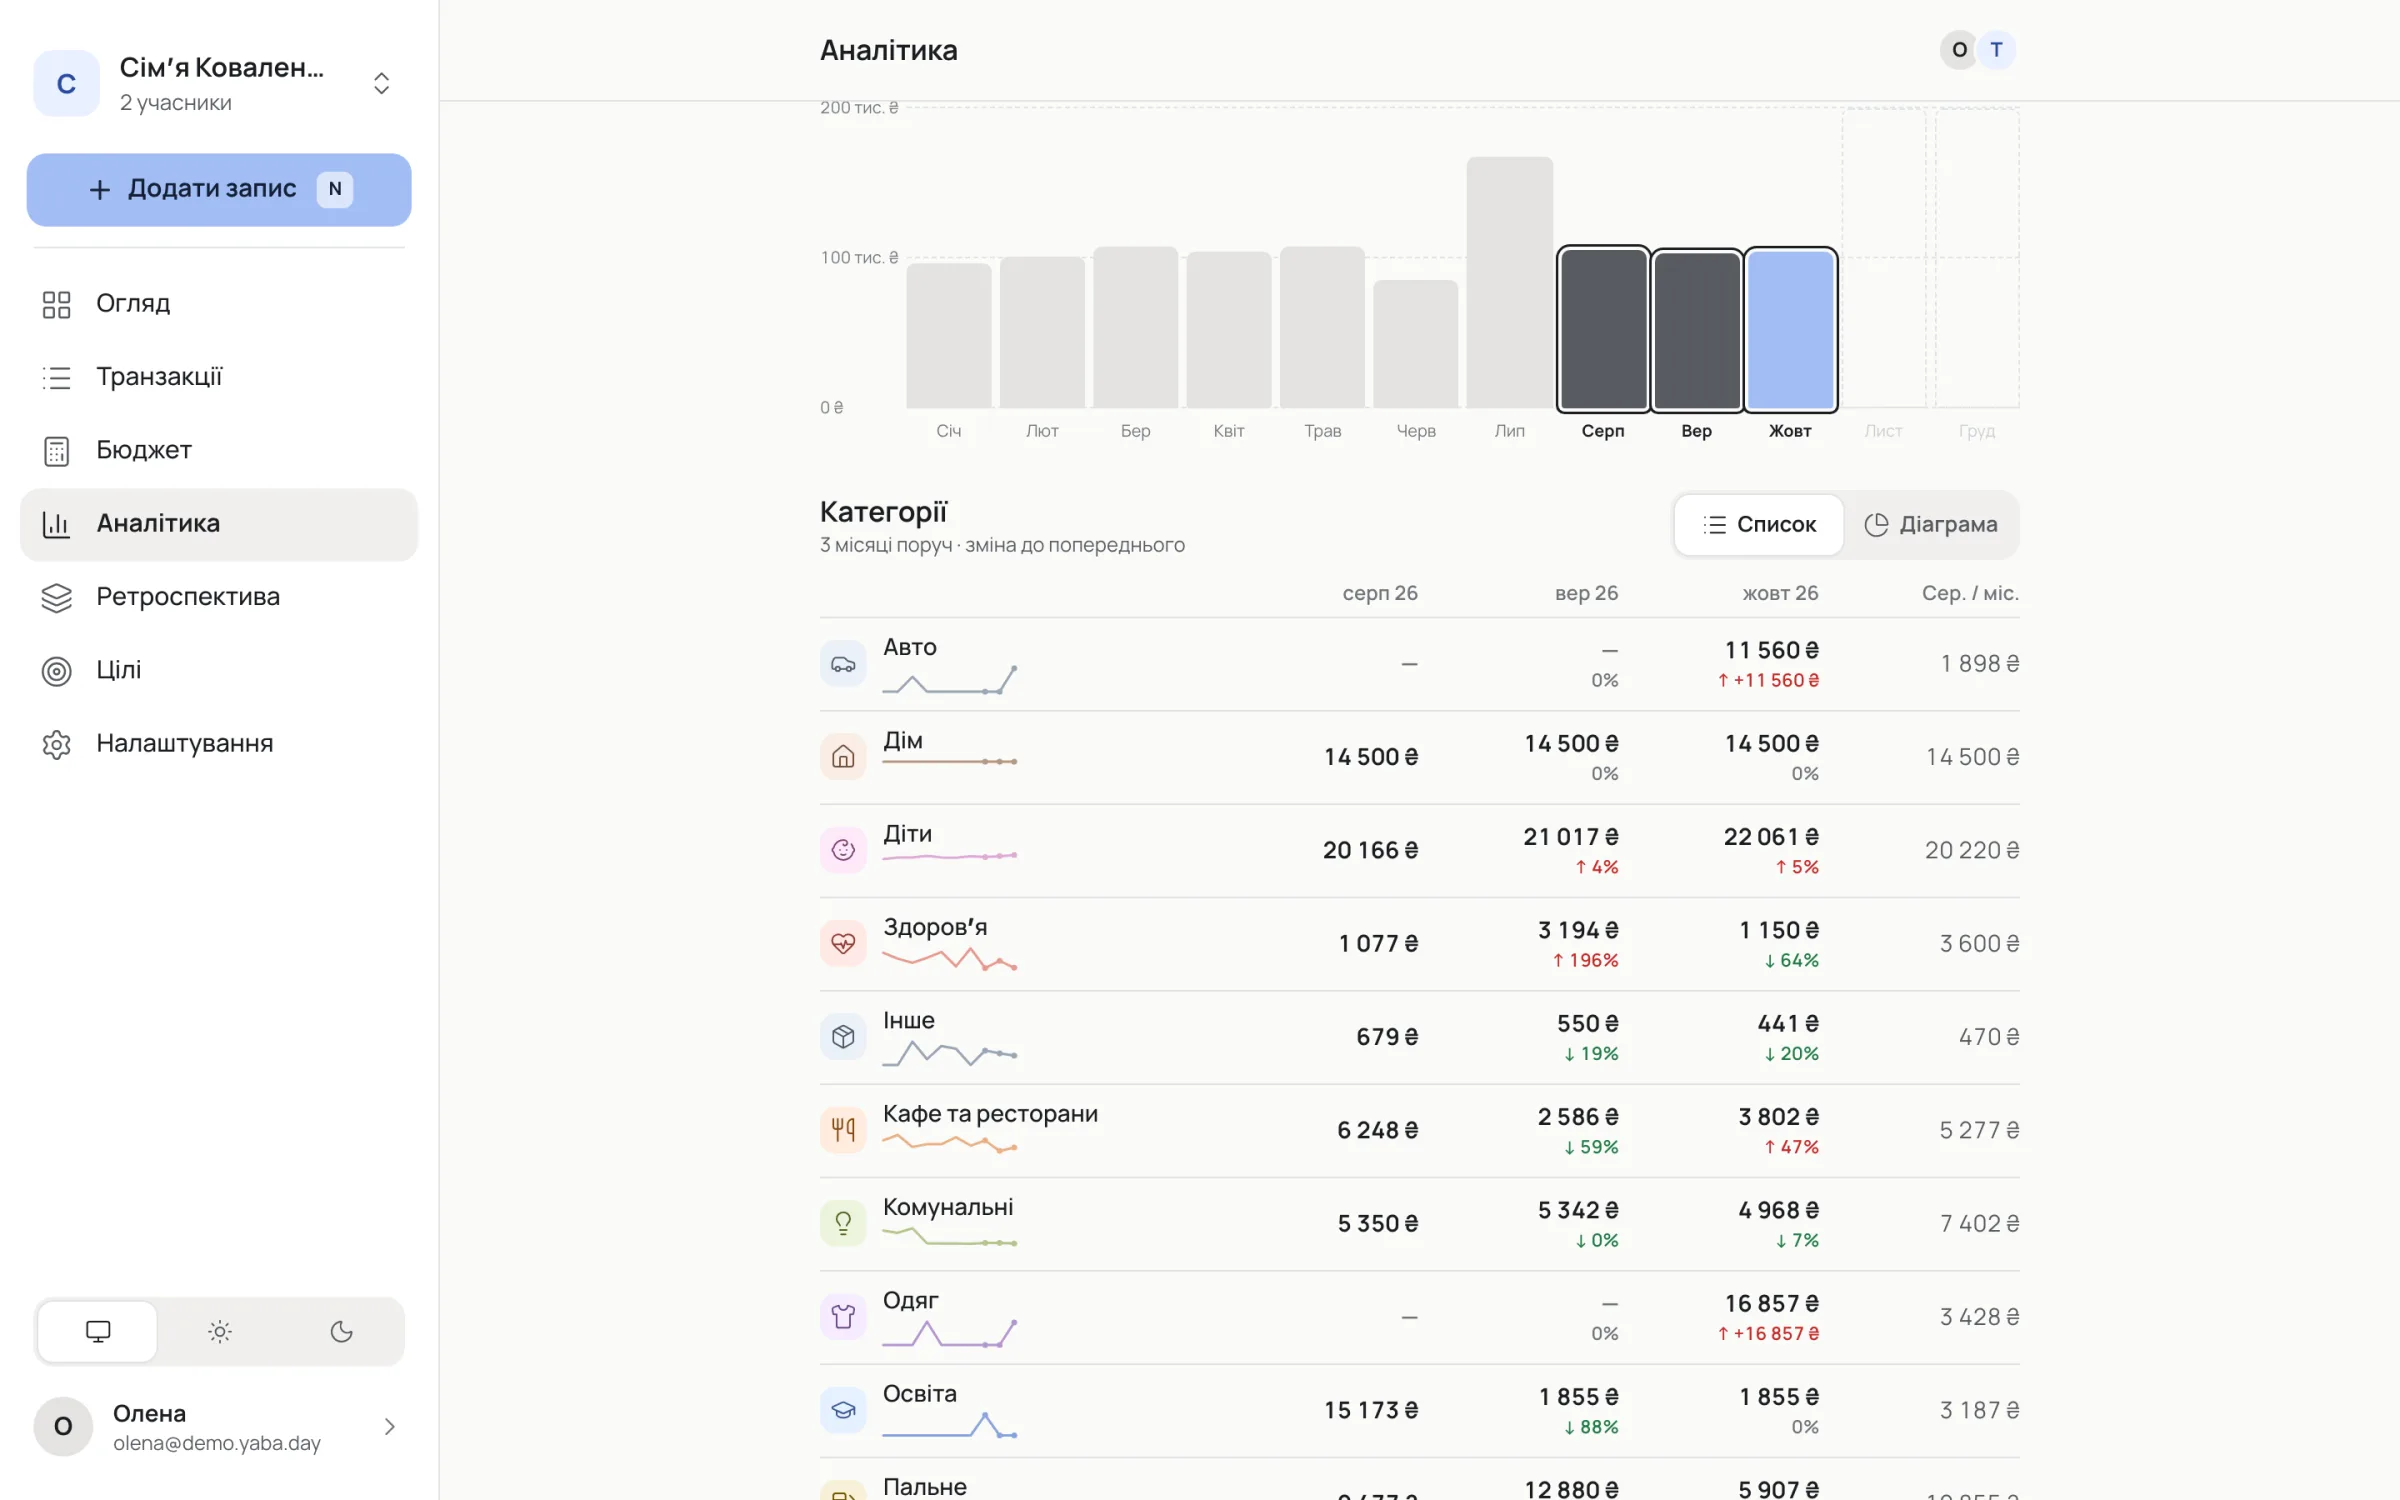Click Освіта 15 173 ₴ value
The width and height of the screenshot is (2400, 1500).
click(x=1371, y=1410)
